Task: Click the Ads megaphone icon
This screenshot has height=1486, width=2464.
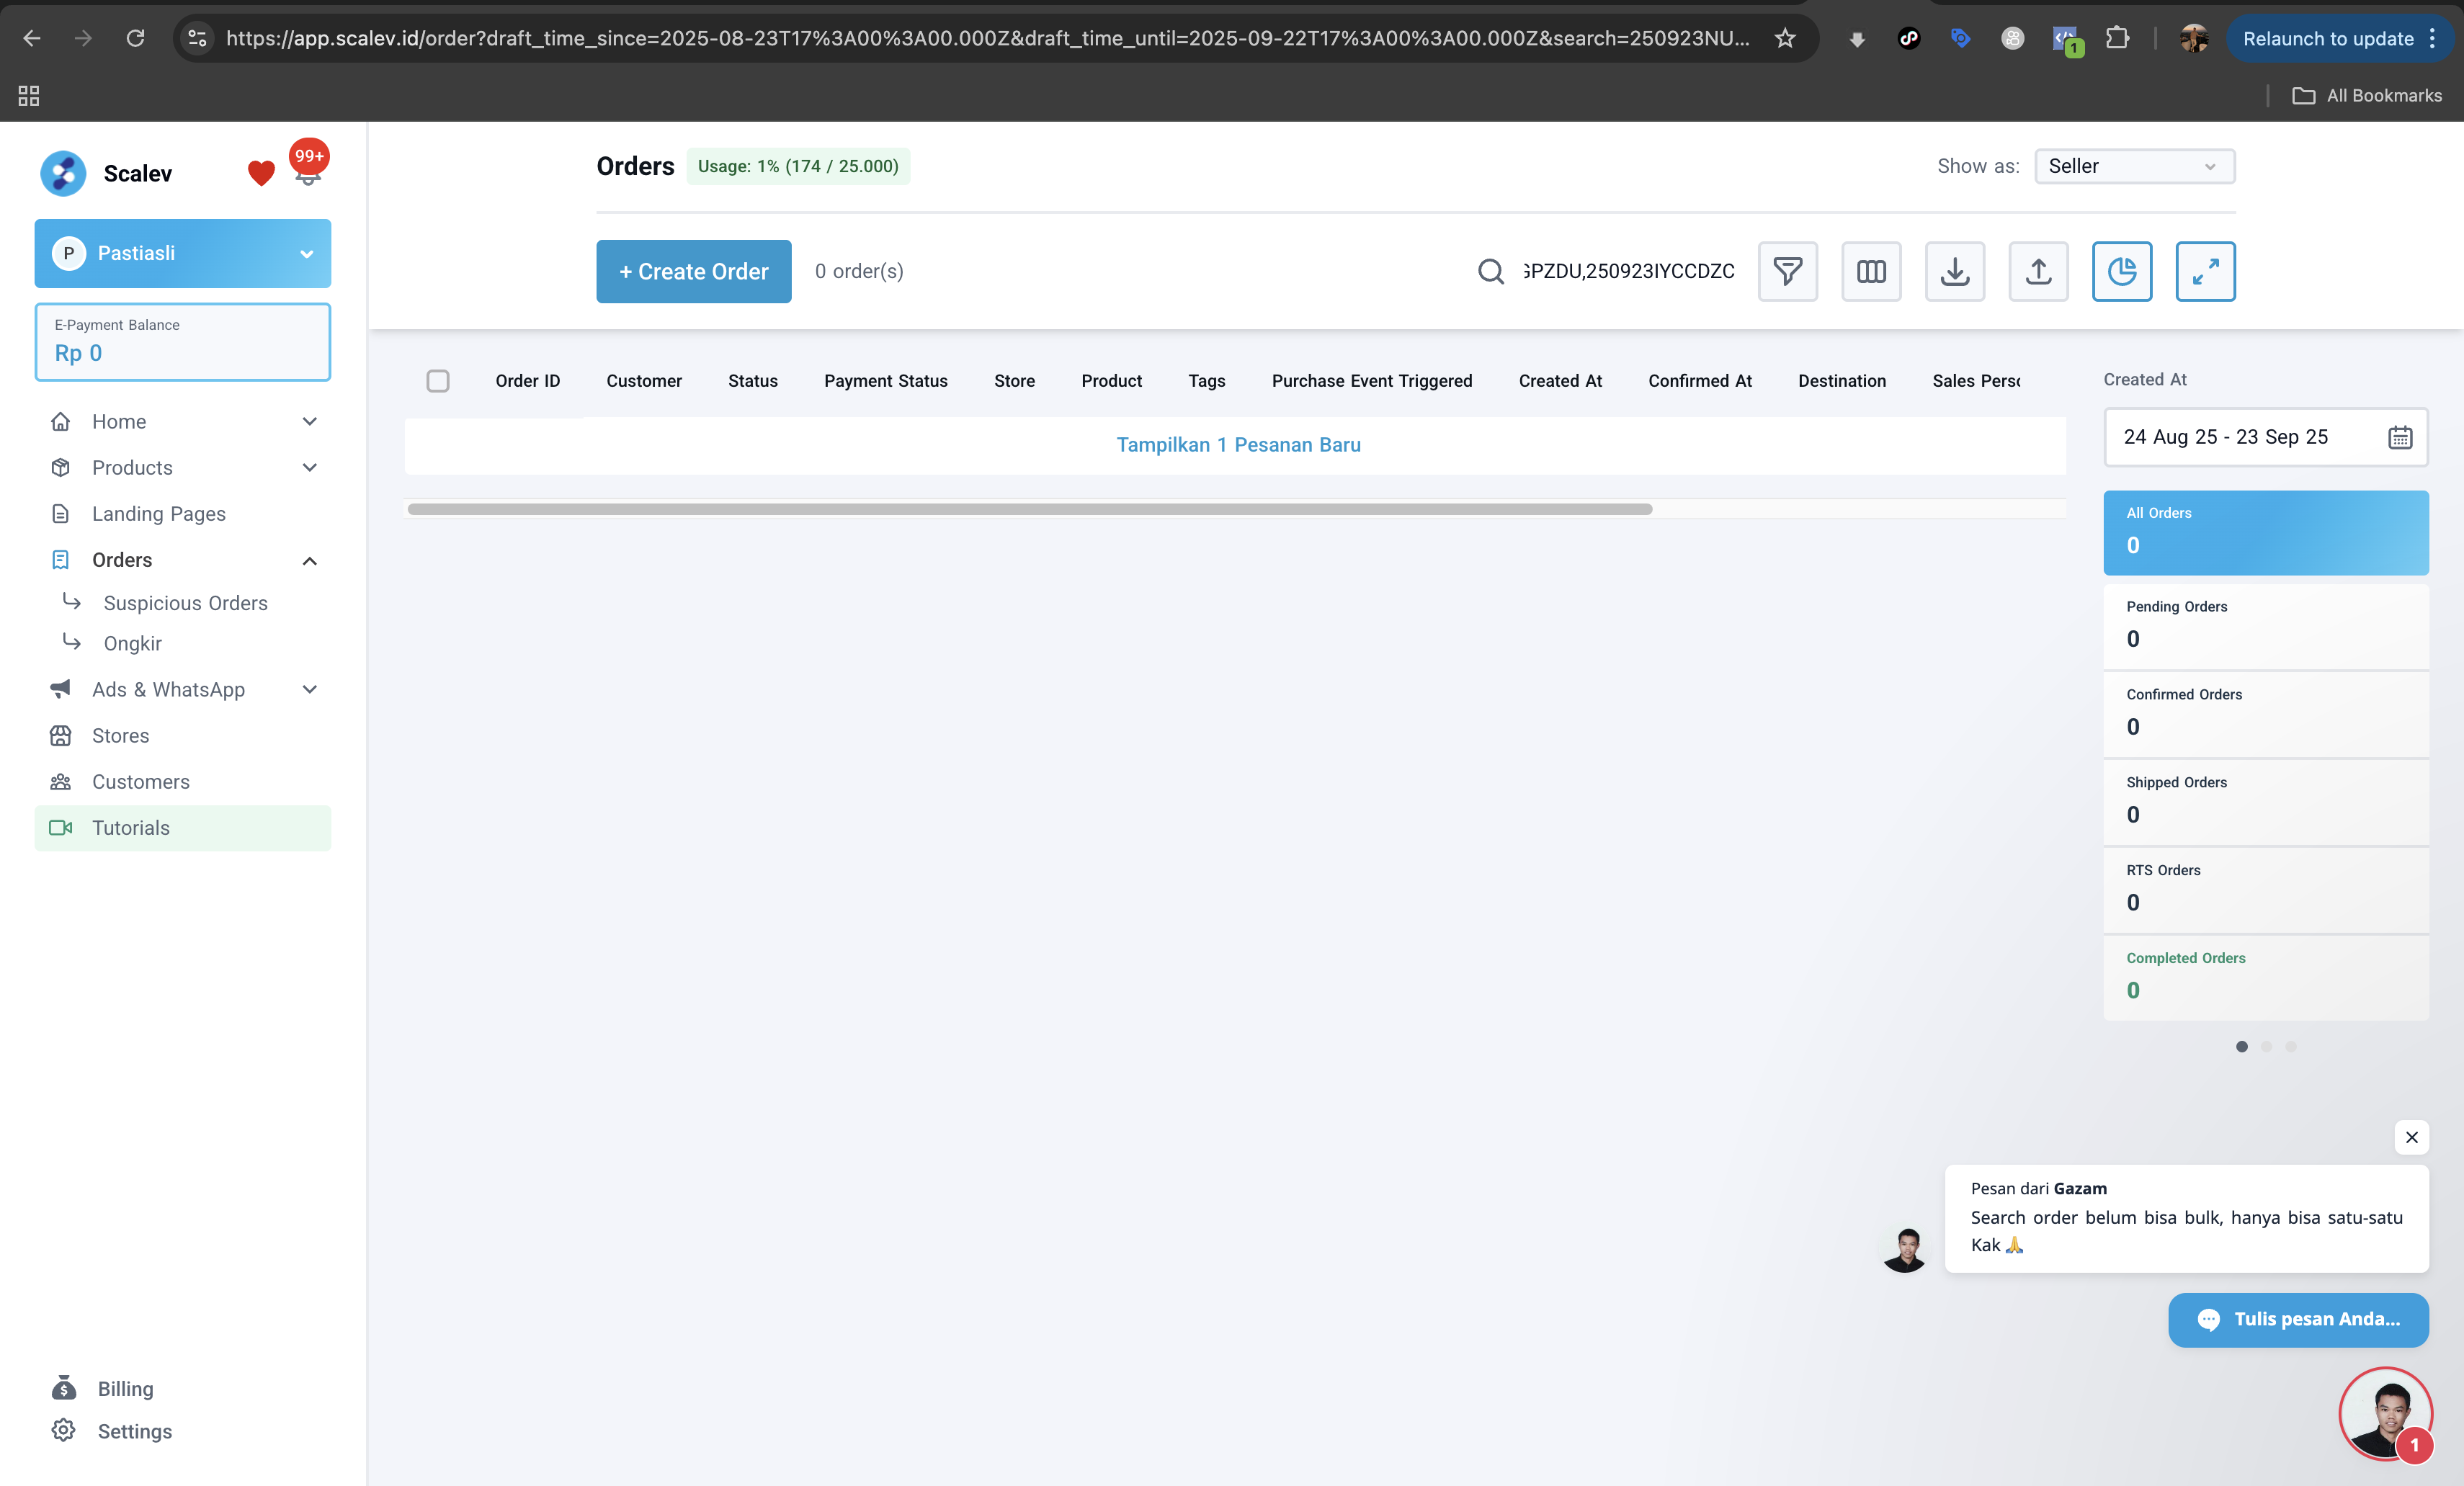Action: tap(61, 689)
